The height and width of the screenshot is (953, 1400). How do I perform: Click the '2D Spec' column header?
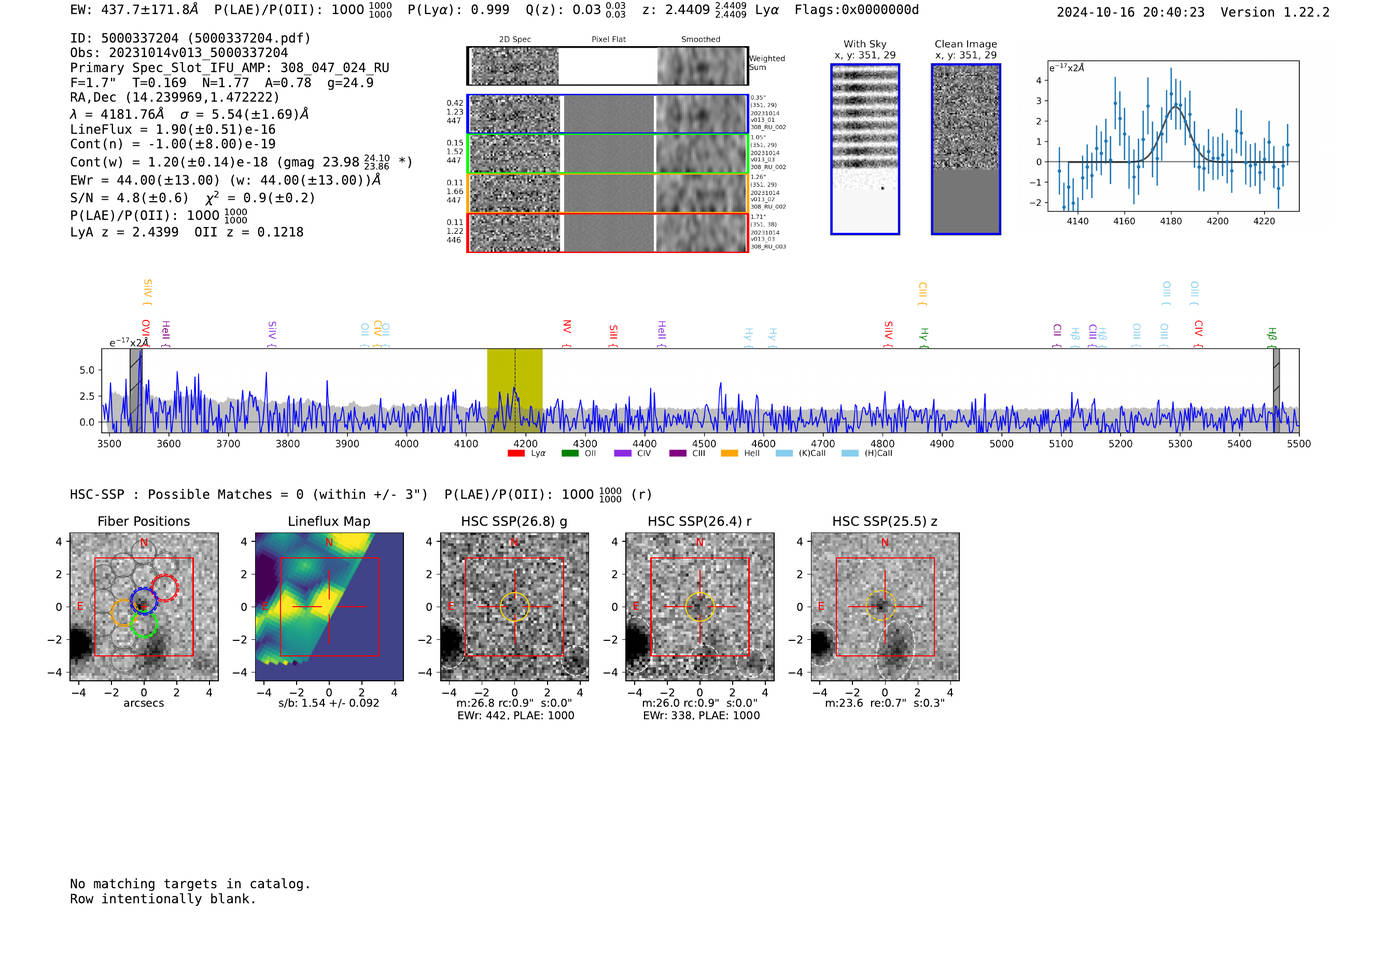pyautogui.click(x=515, y=40)
